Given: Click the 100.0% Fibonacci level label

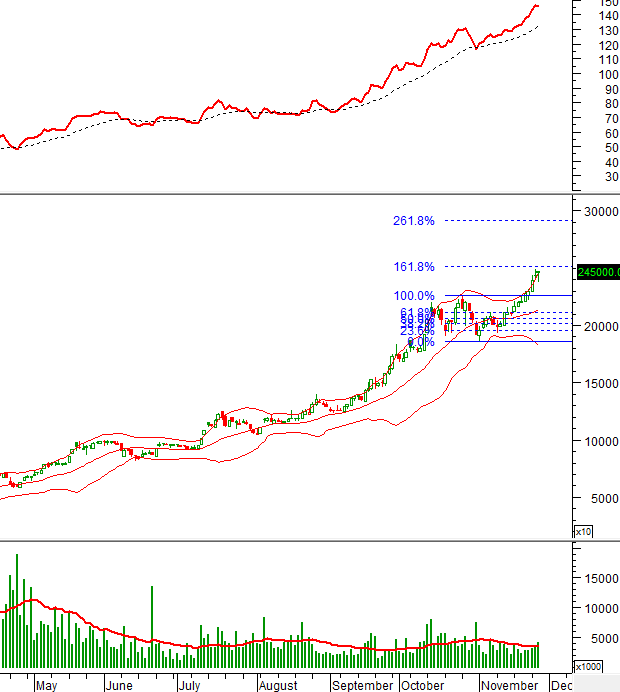Looking at the screenshot, I should pyautogui.click(x=413, y=296).
